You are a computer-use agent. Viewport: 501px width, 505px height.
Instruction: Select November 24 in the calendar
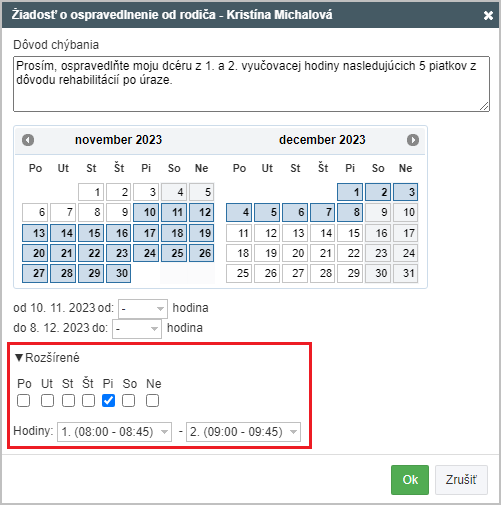point(146,253)
